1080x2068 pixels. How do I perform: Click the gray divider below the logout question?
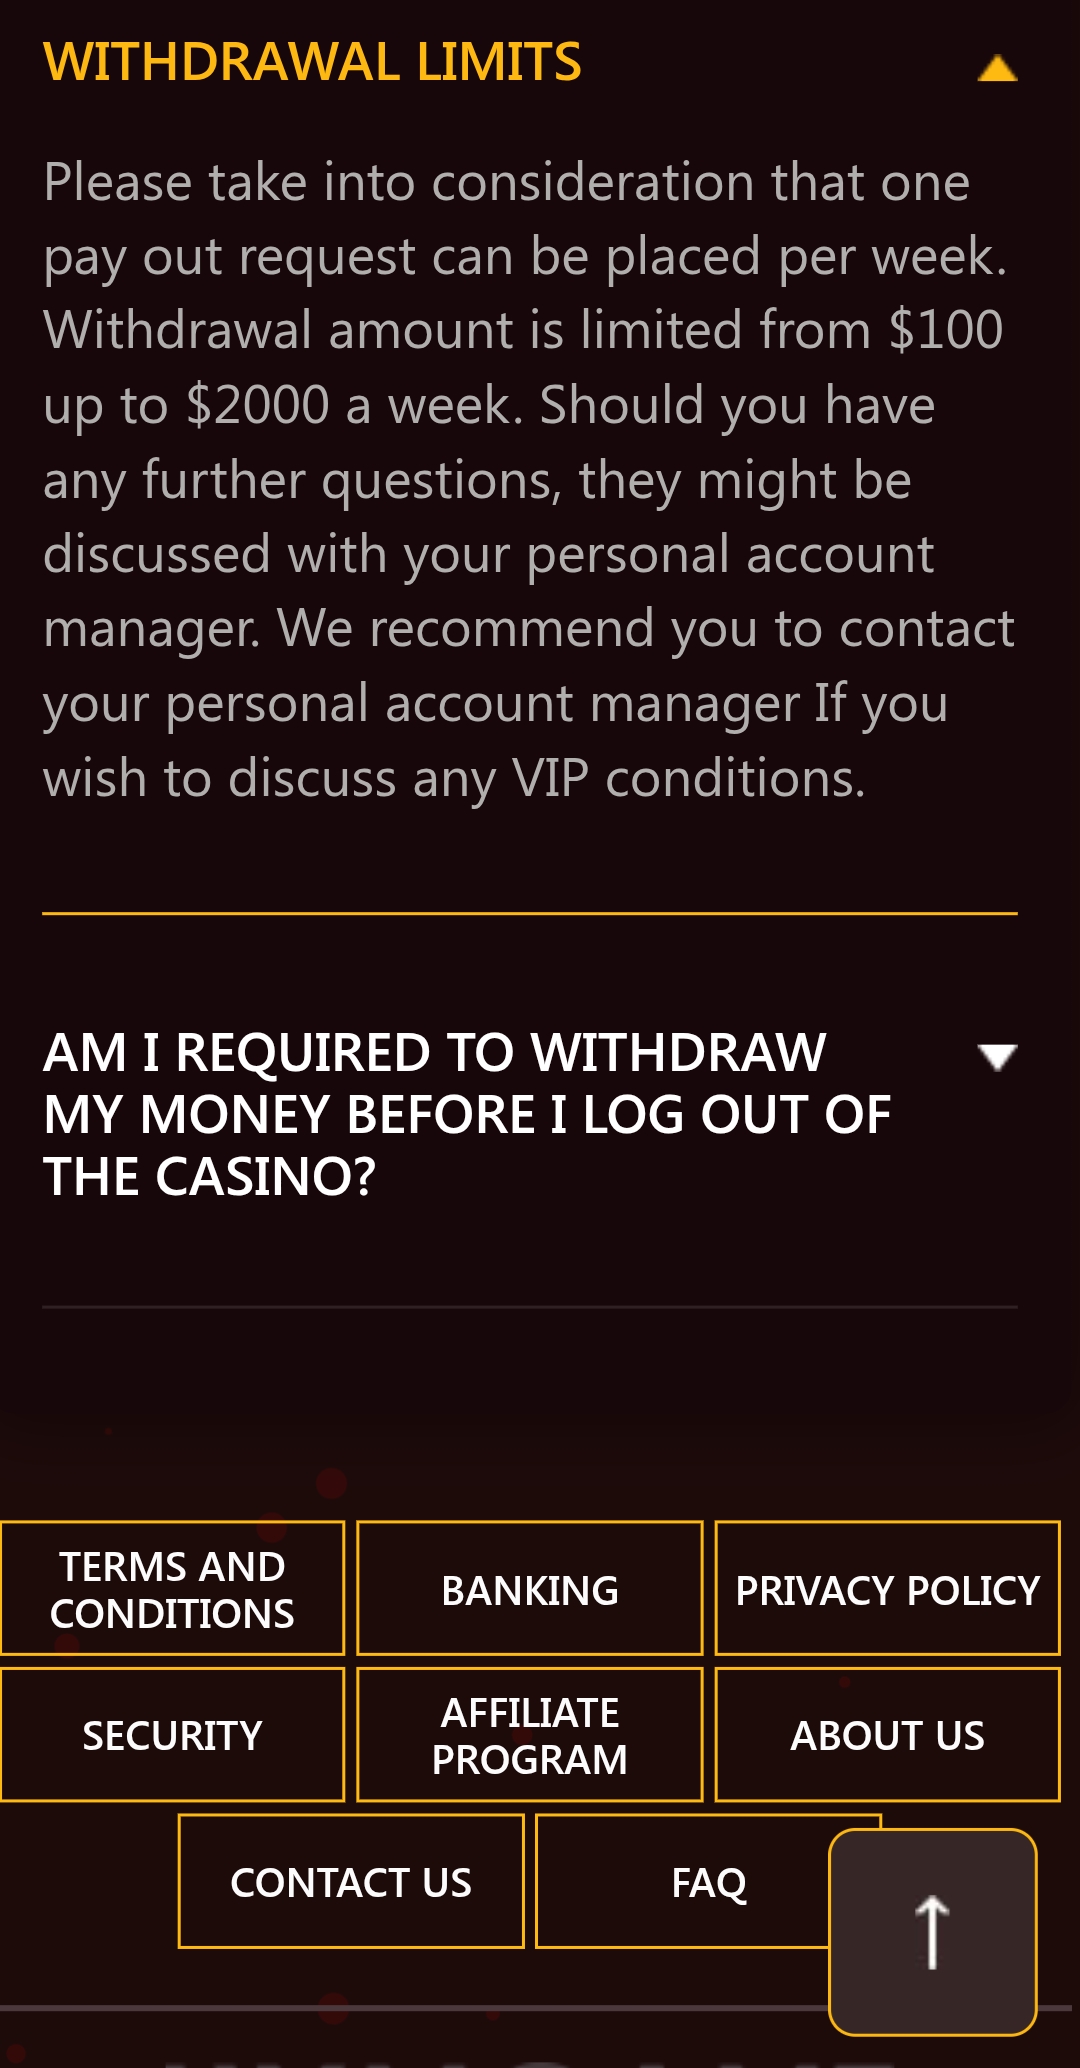click(530, 1307)
